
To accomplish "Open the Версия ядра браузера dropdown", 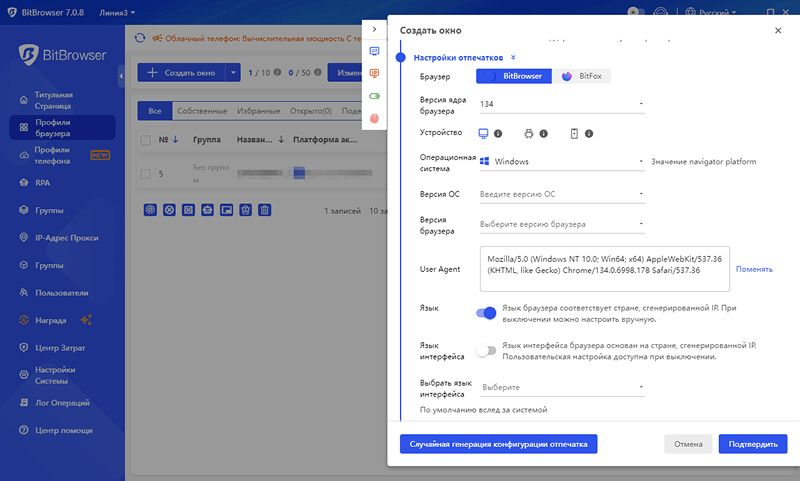I will pos(561,104).
